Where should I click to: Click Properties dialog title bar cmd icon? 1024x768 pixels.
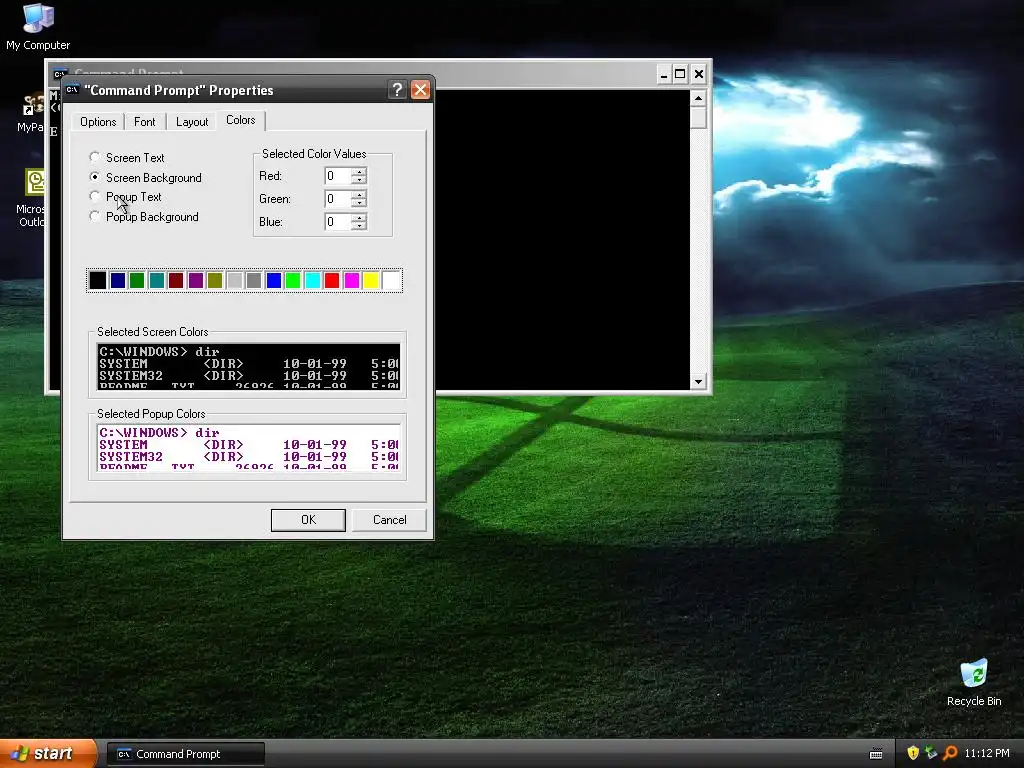pyautogui.click(x=72, y=89)
